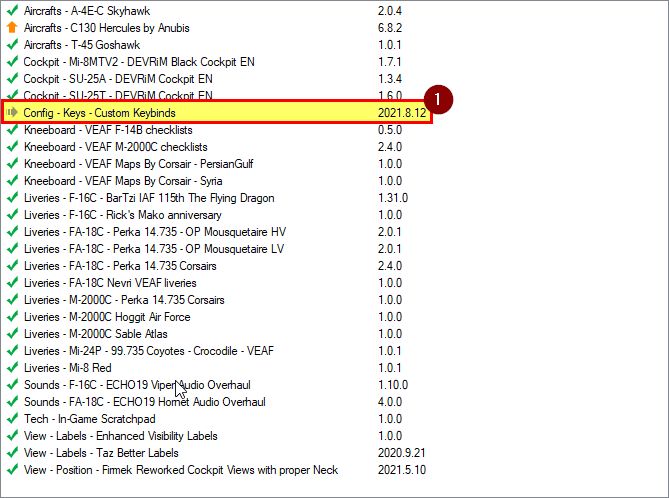Click the yellow arrow icon beside Custom Keybinds
Image resolution: width=669 pixels, height=498 pixels.
point(12,113)
